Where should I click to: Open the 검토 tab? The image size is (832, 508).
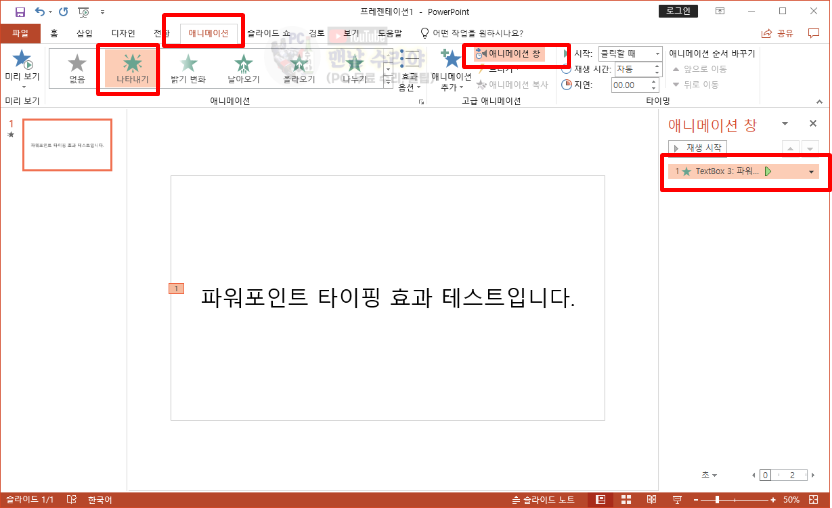point(317,33)
